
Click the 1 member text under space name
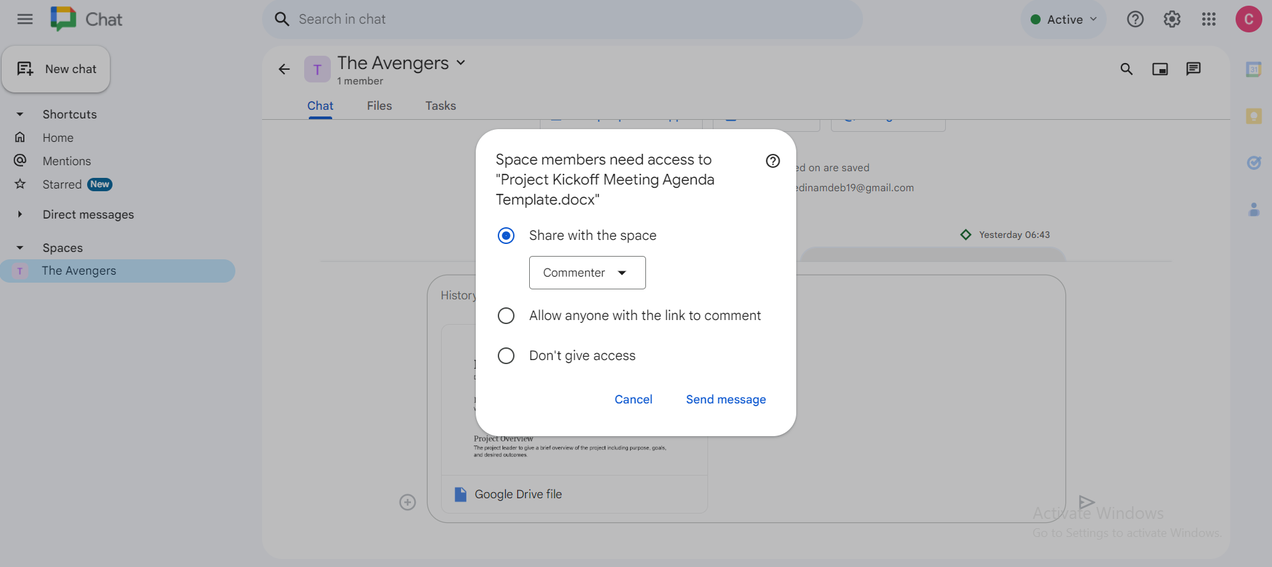point(360,81)
